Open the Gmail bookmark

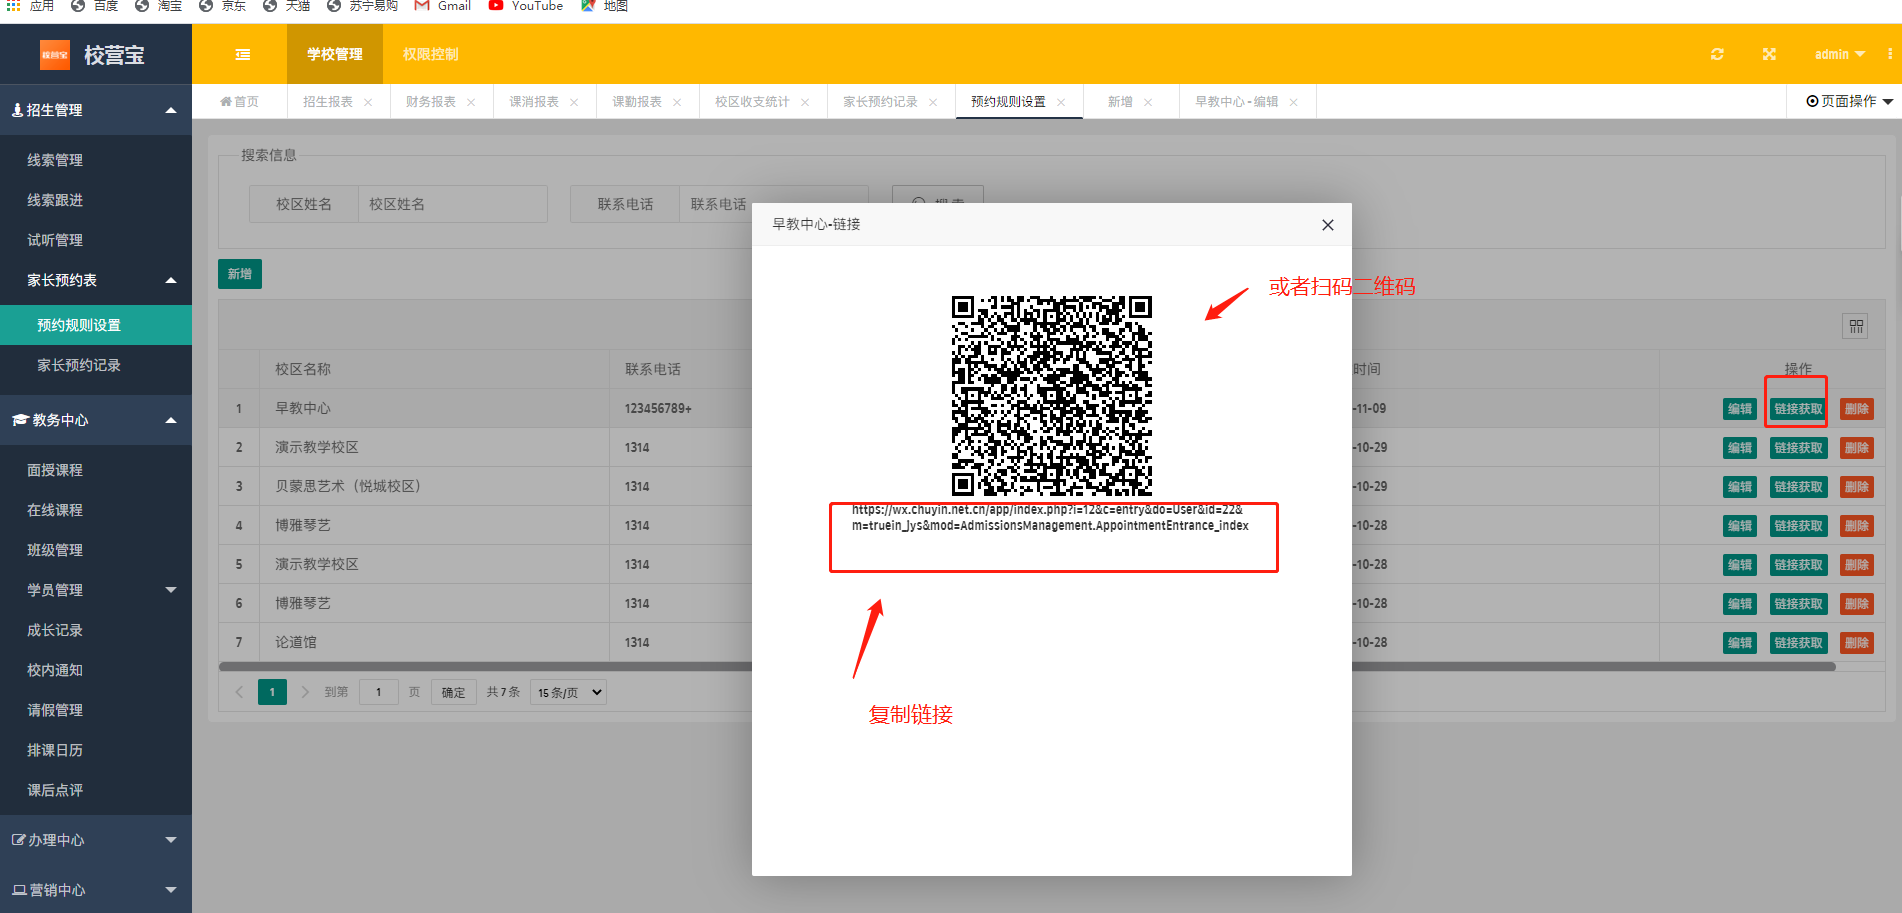click(x=443, y=6)
